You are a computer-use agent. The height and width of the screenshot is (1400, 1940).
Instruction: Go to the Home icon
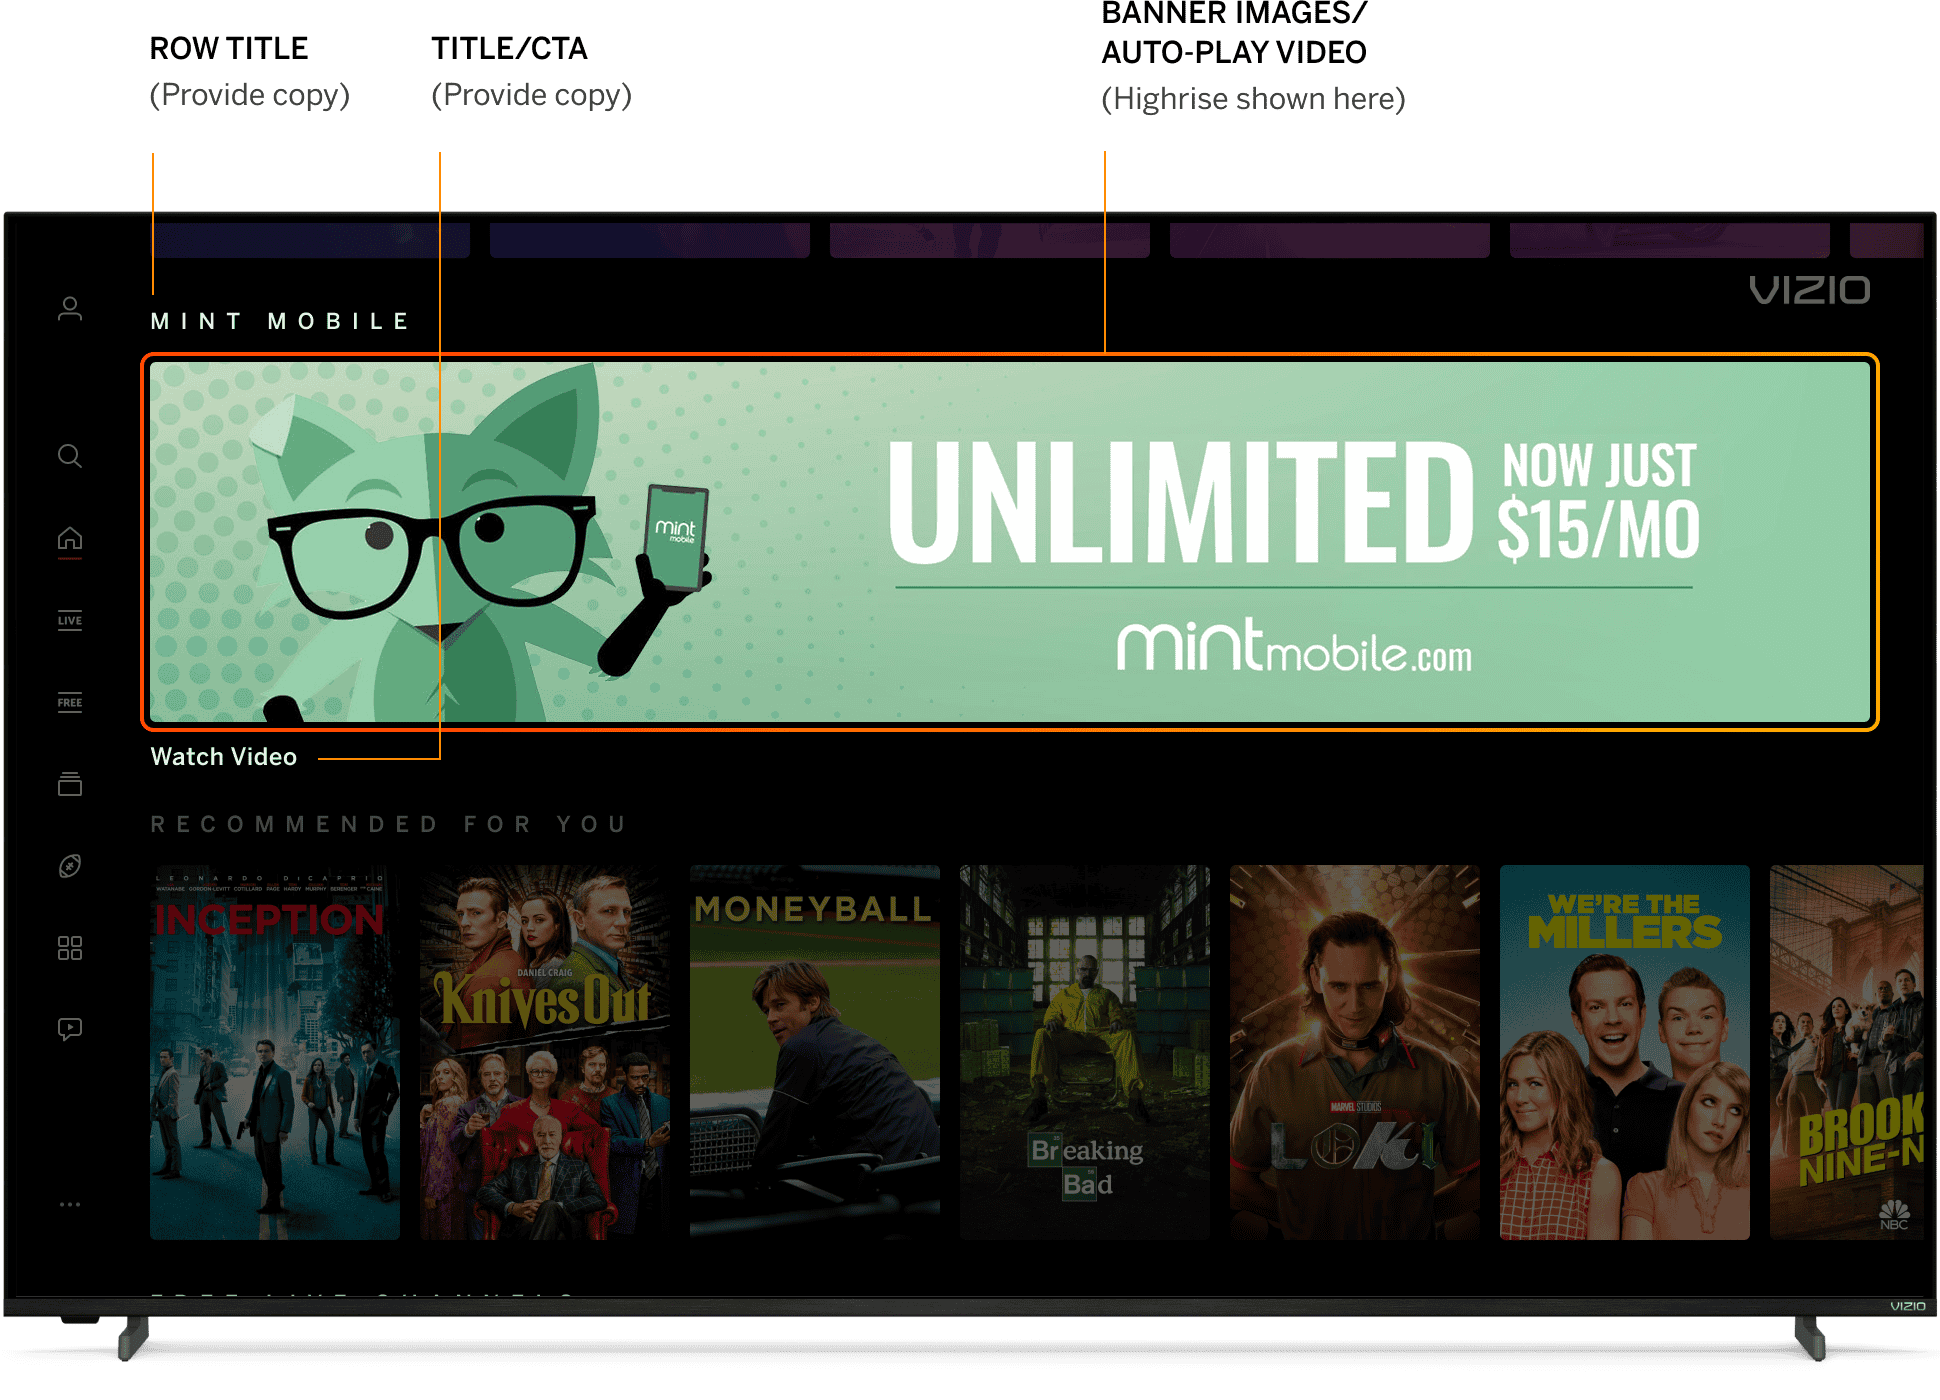pyautogui.click(x=70, y=539)
